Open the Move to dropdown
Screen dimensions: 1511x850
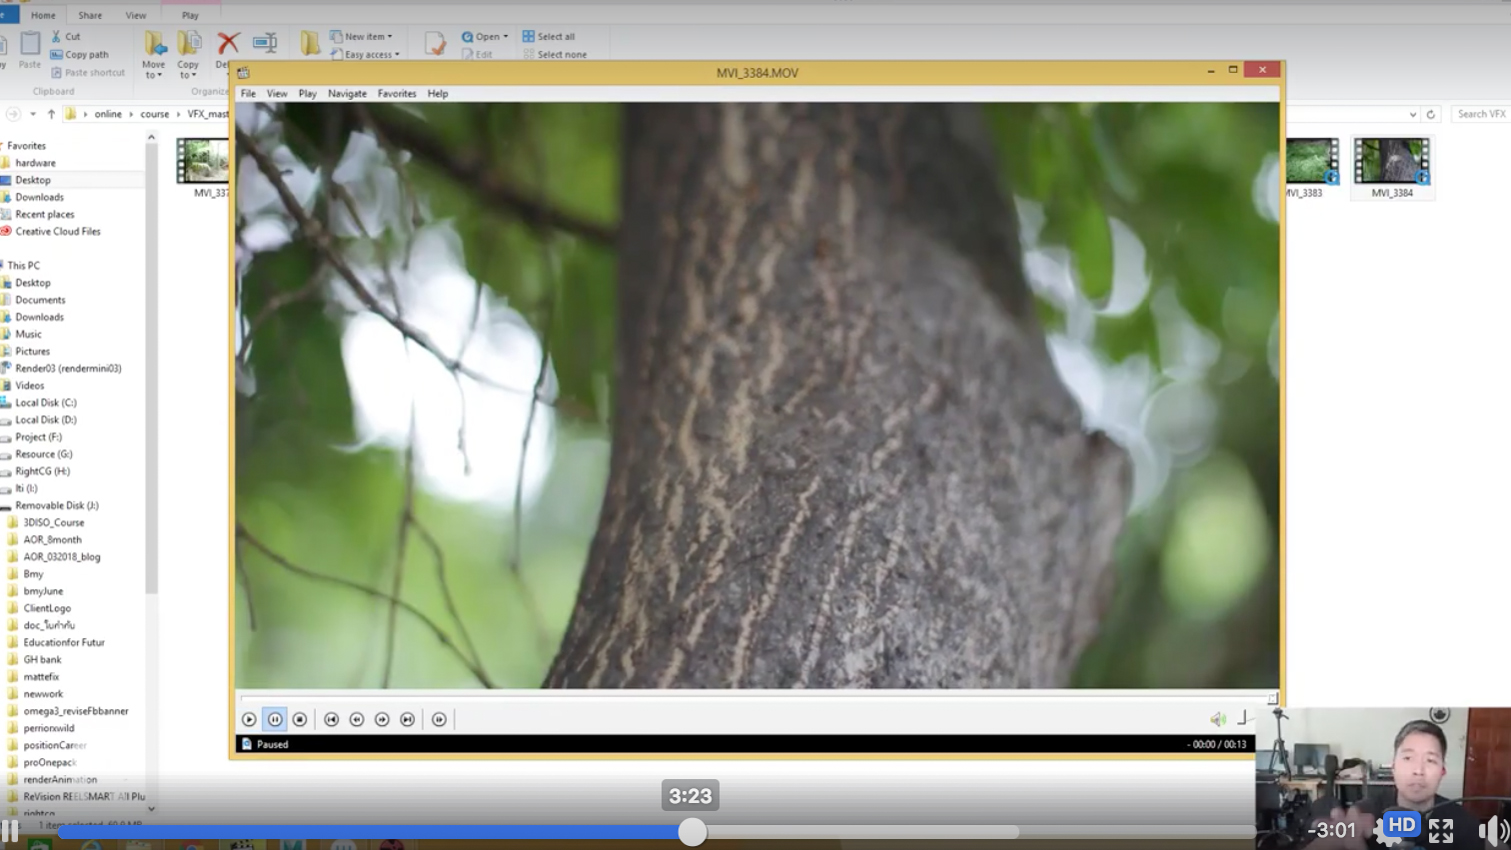(154, 55)
